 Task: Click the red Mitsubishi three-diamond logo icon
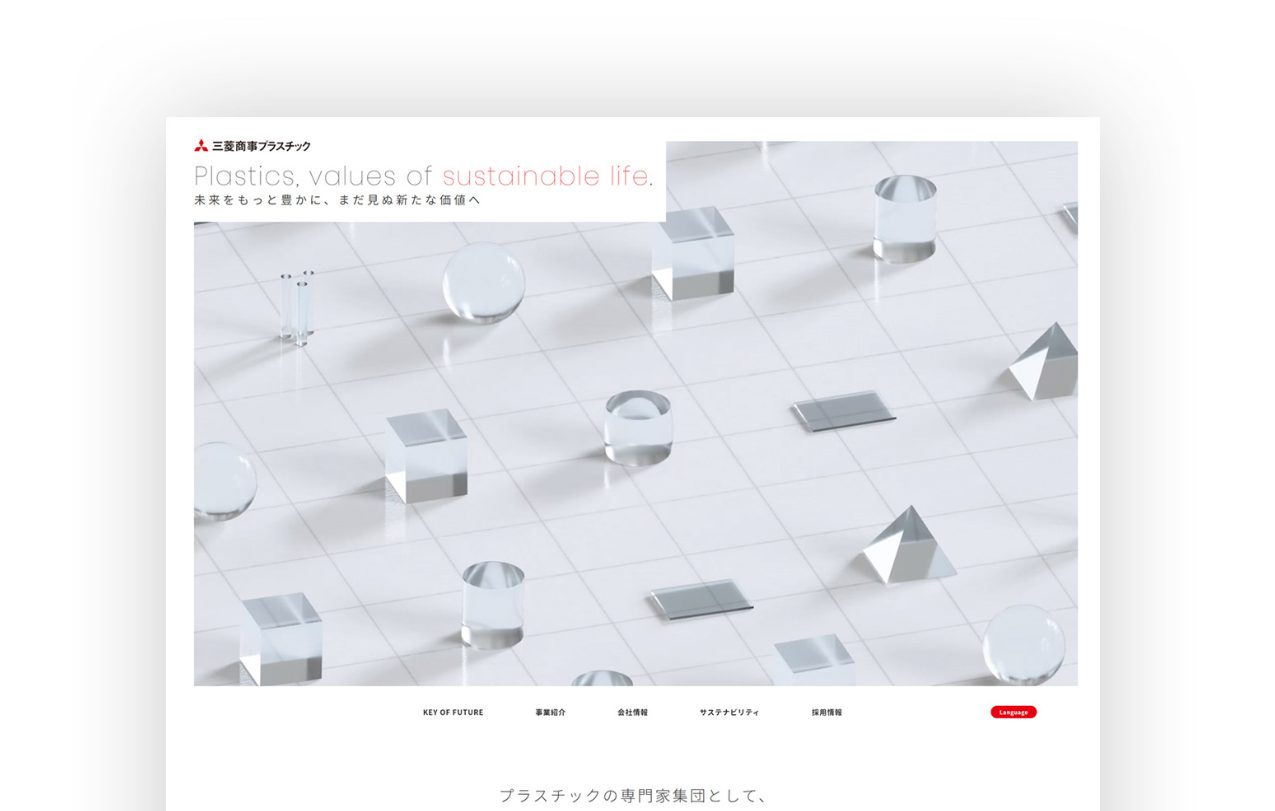pos(201,146)
